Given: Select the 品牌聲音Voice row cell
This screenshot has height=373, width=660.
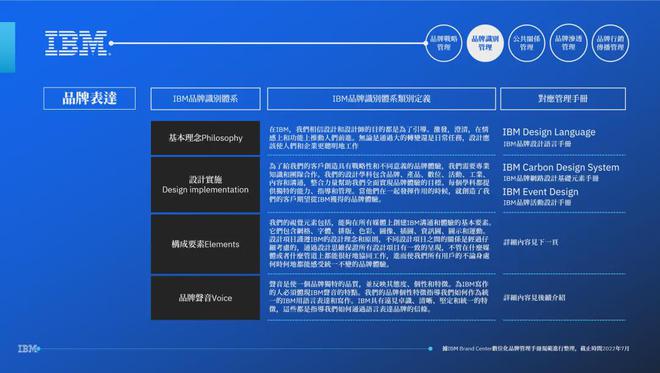Looking at the screenshot, I should 205,298.
